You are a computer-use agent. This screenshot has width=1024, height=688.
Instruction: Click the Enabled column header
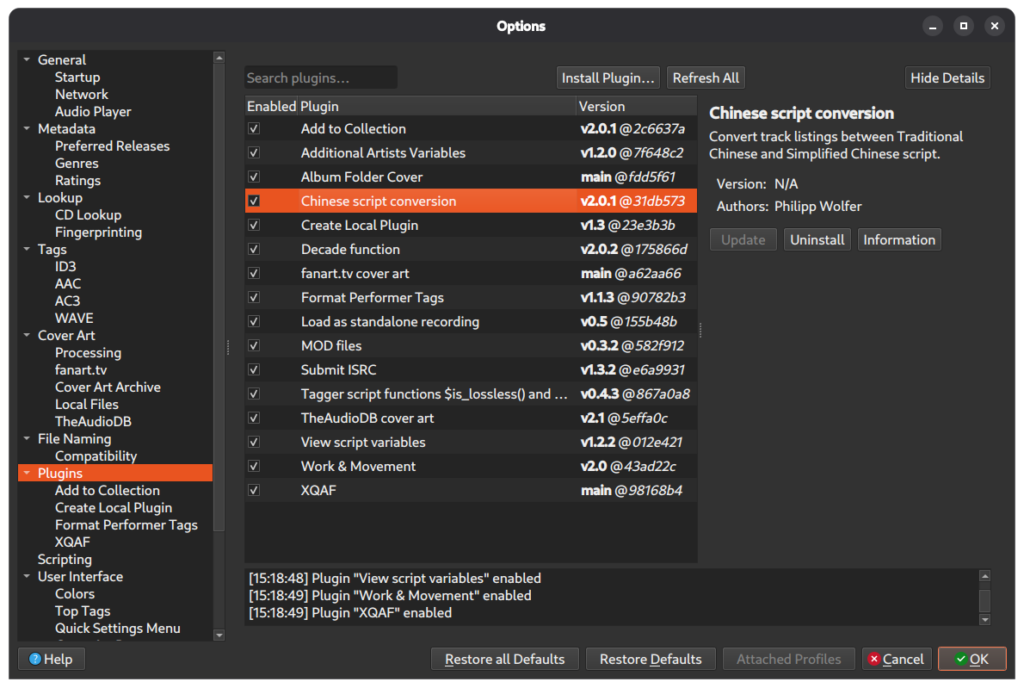coord(272,106)
